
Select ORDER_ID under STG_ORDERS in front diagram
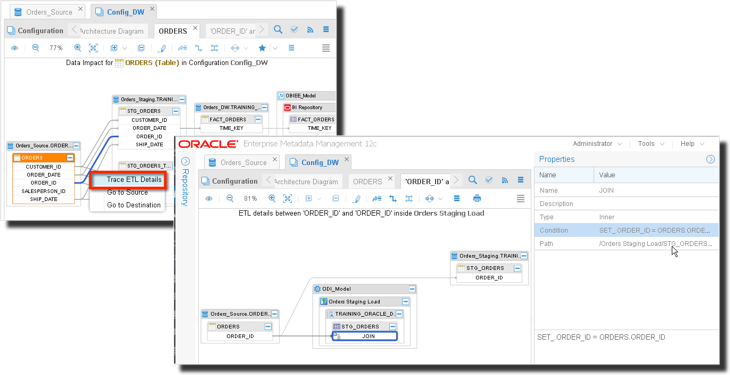488,278
